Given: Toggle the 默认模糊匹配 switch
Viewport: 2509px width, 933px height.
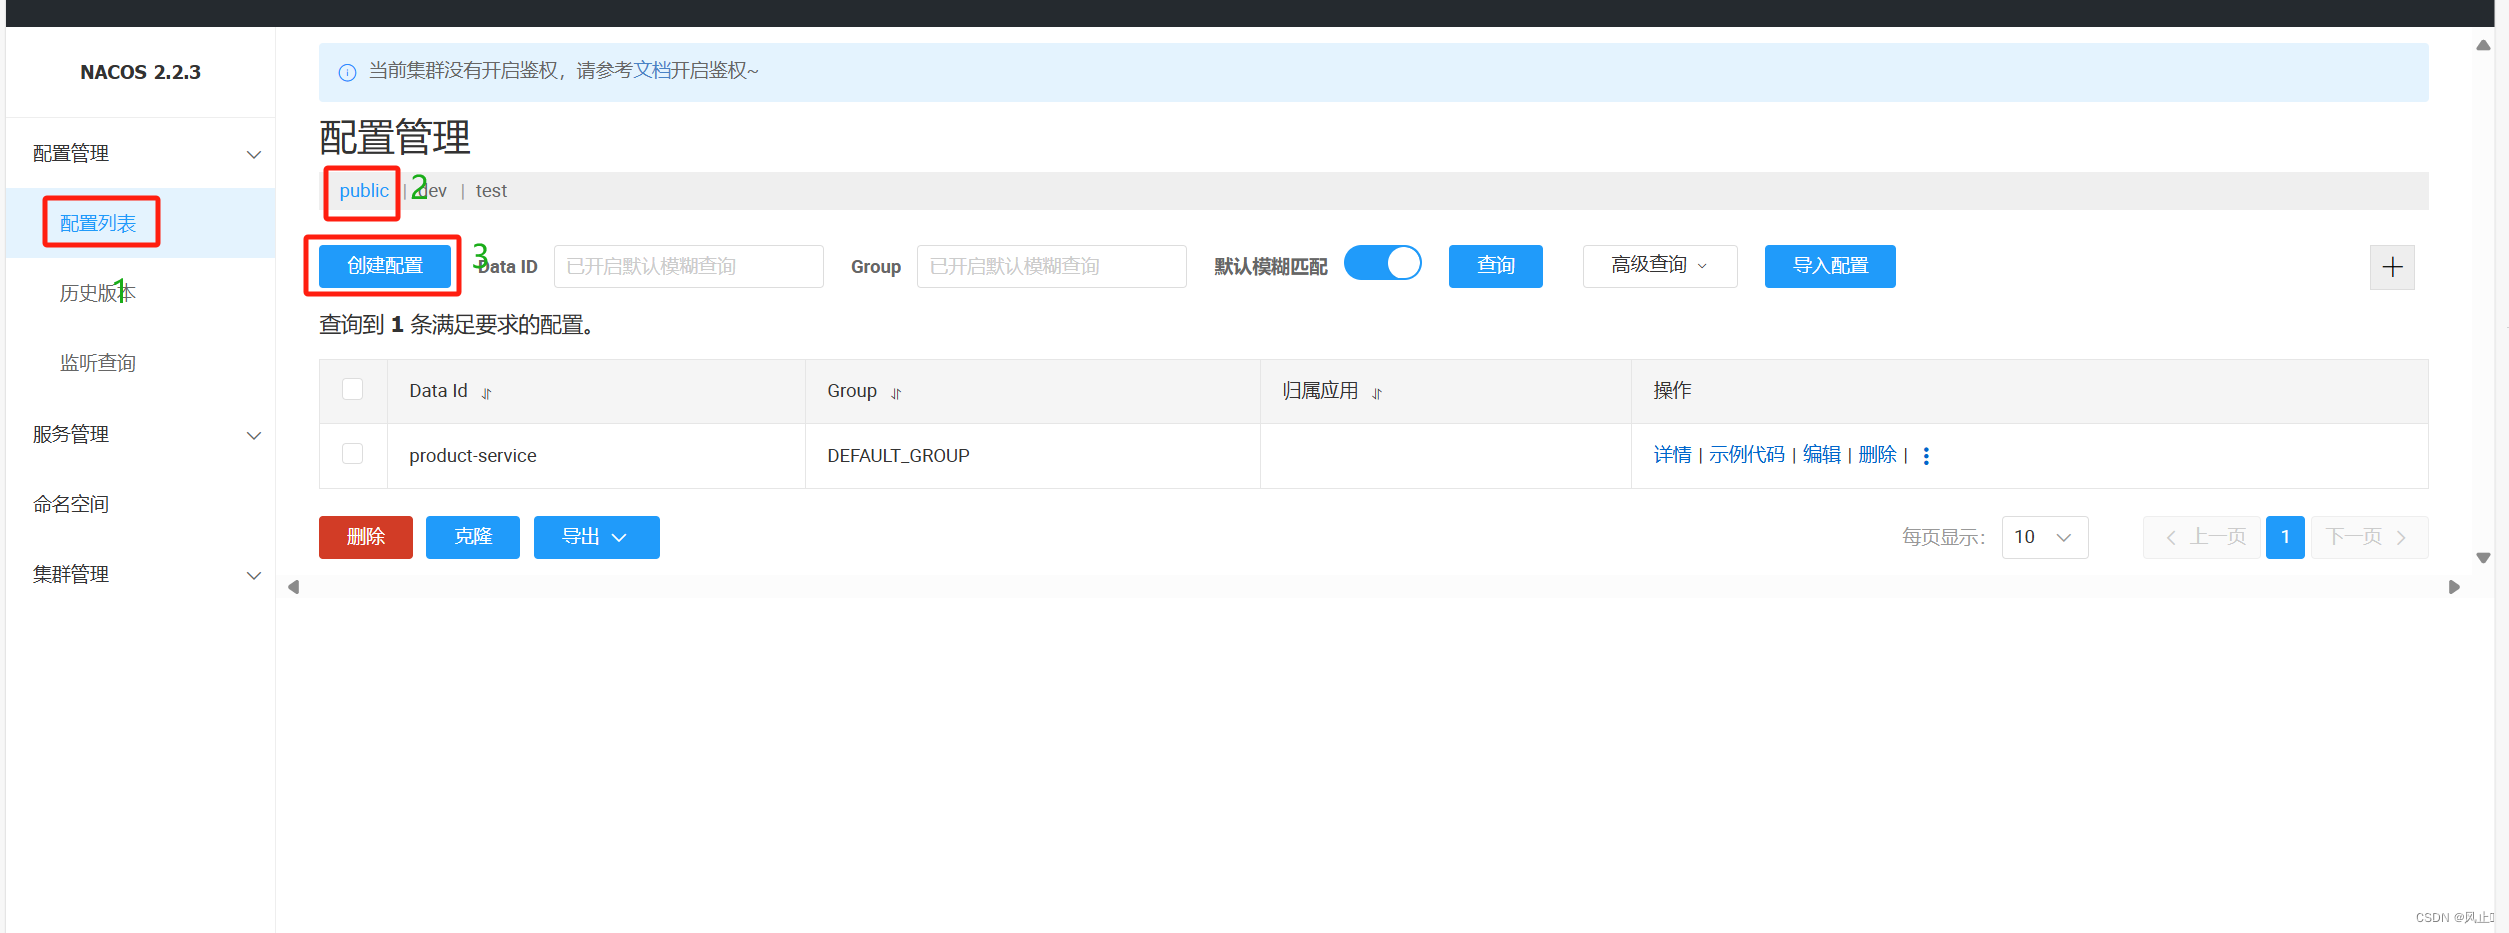Looking at the screenshot, I should tap(1383, 264).
